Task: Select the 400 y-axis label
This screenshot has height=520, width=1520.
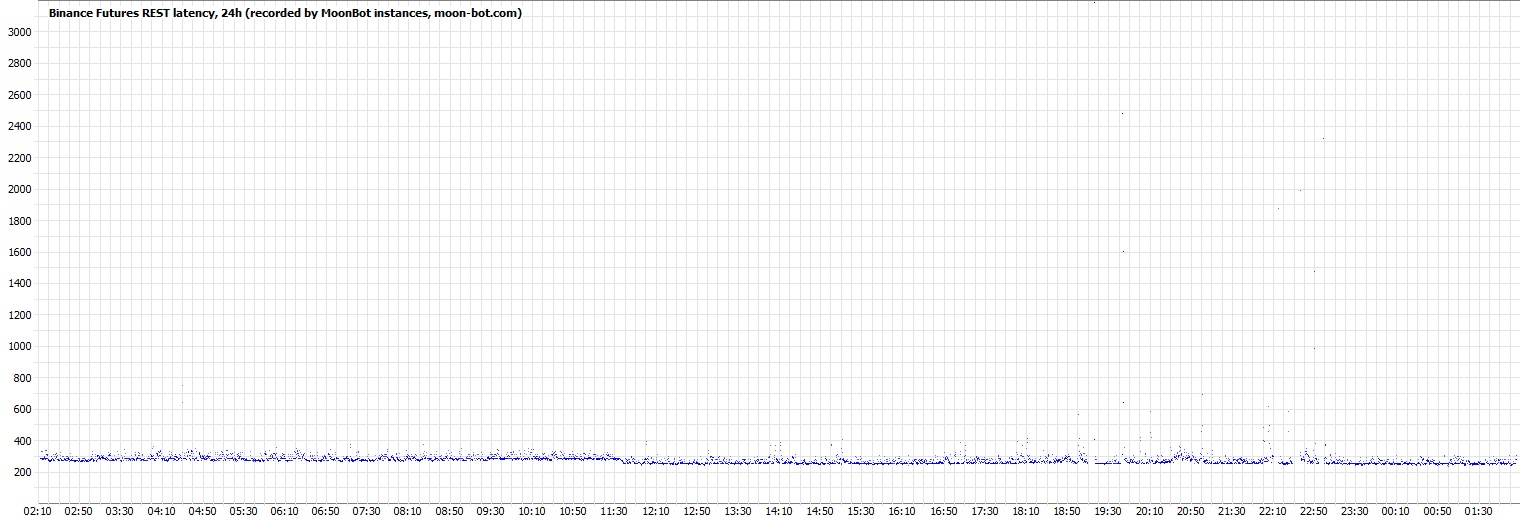Action: (23, 441)
